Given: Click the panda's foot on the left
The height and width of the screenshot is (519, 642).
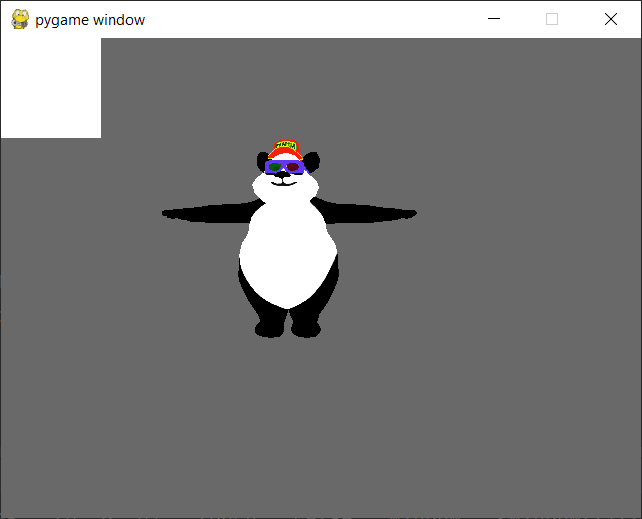Looking at the screenshot, I should click(269, 327).
